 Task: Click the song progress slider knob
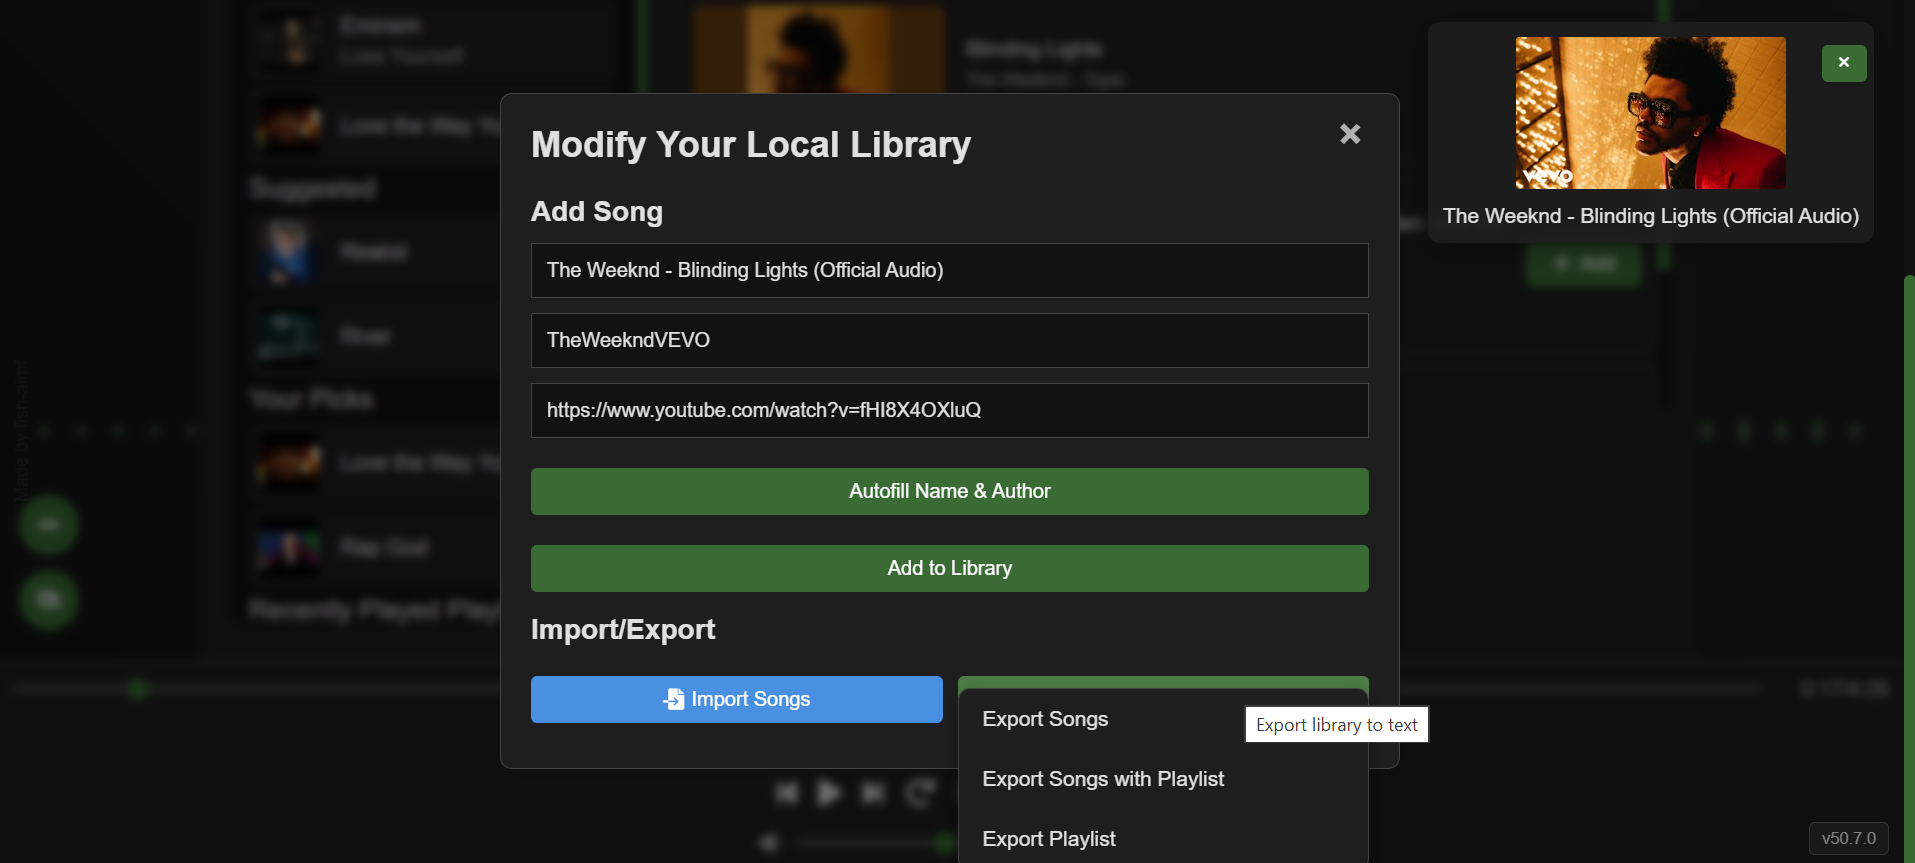138,688
